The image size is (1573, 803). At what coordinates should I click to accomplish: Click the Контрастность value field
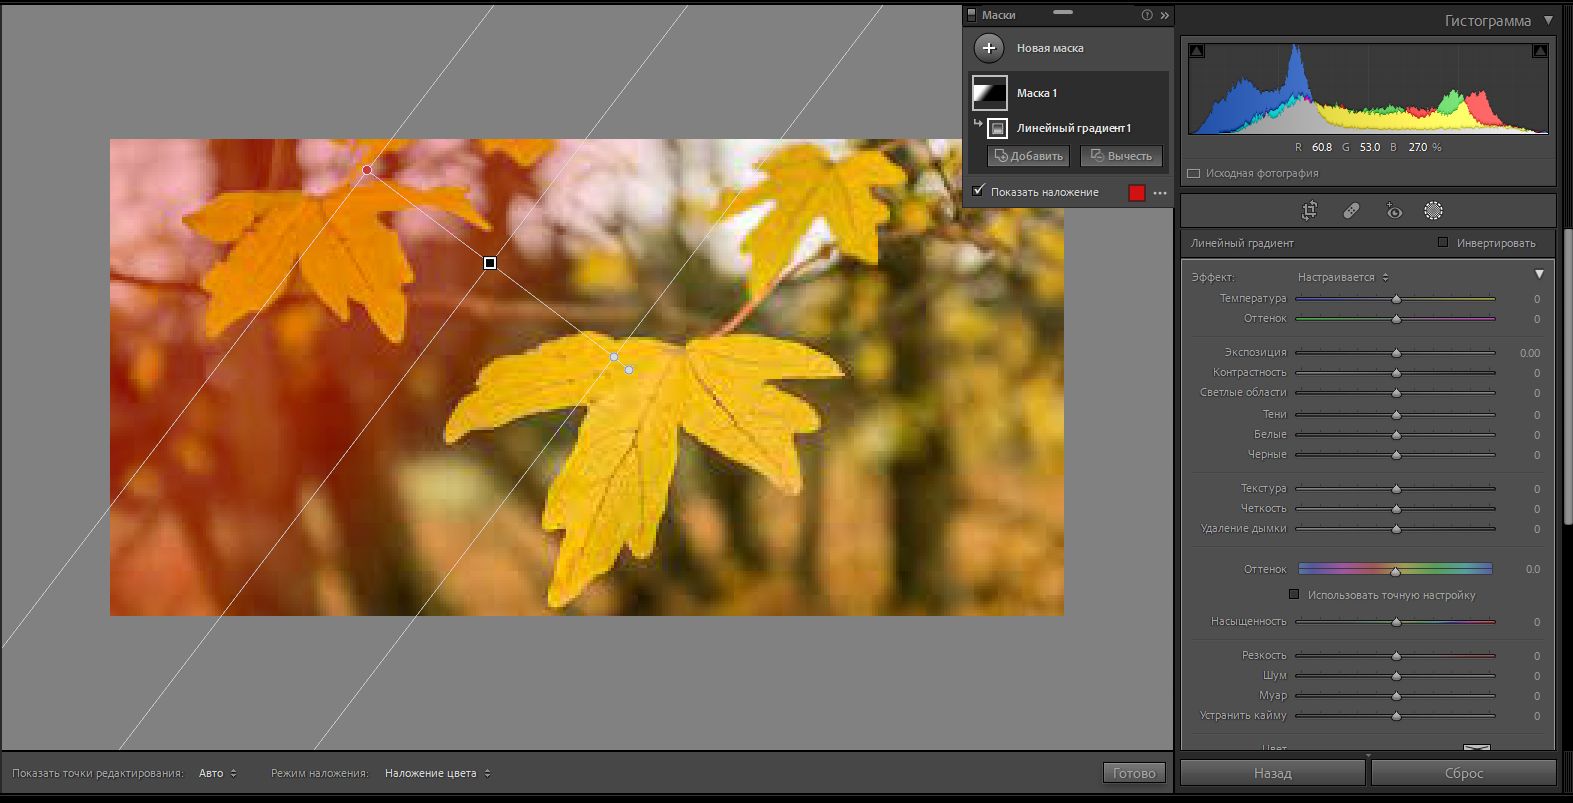[x=1536, y=373]
